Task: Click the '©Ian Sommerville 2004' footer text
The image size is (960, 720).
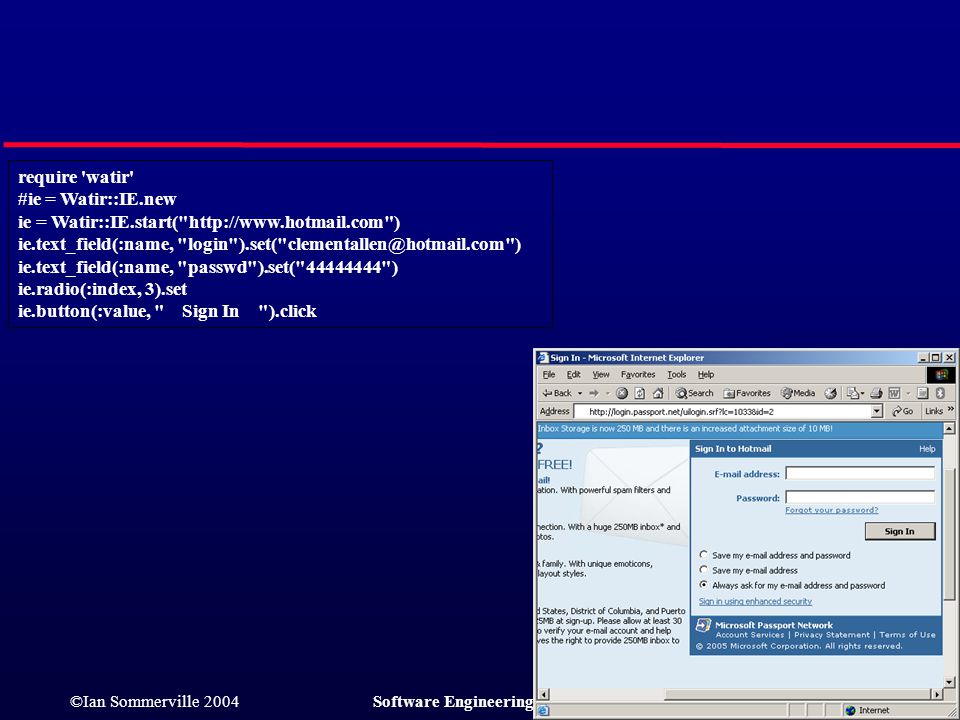Action: coord(154,702)
